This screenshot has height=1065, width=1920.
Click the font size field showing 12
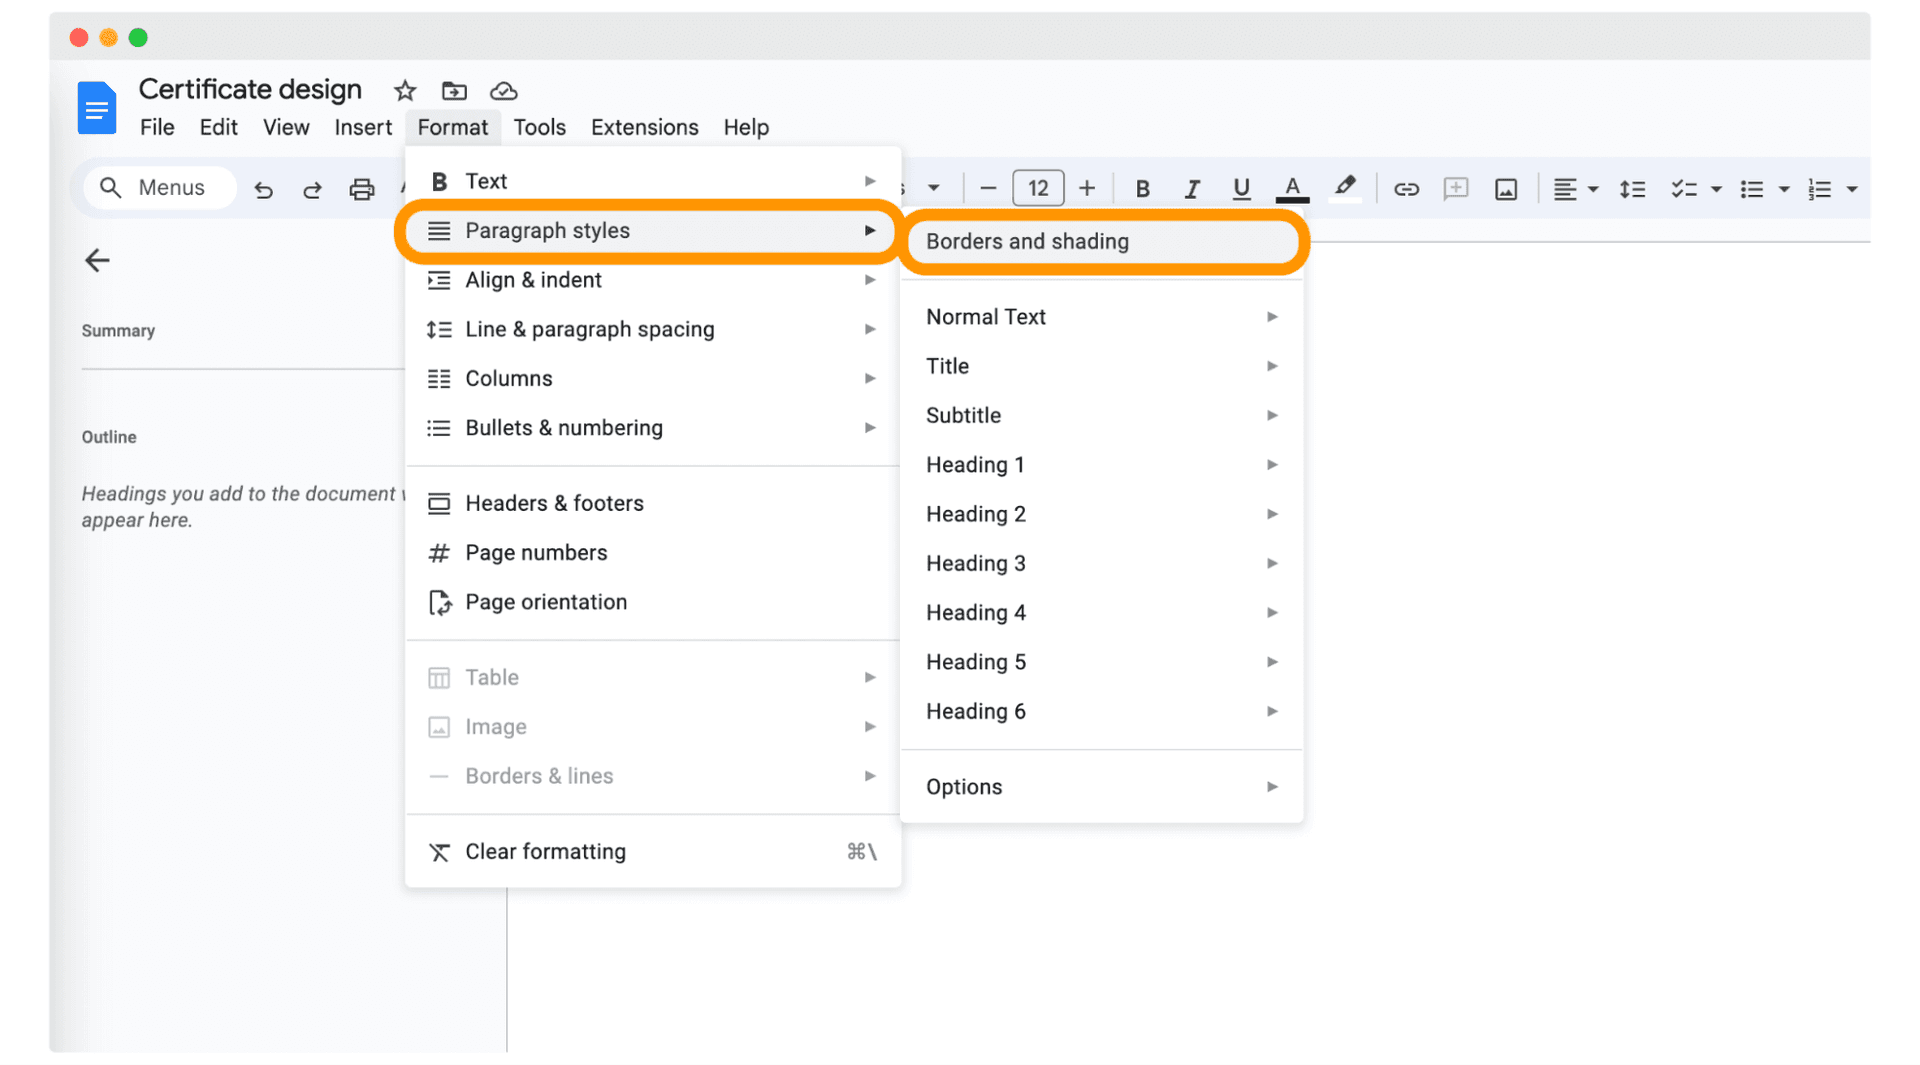point(1038,188)
